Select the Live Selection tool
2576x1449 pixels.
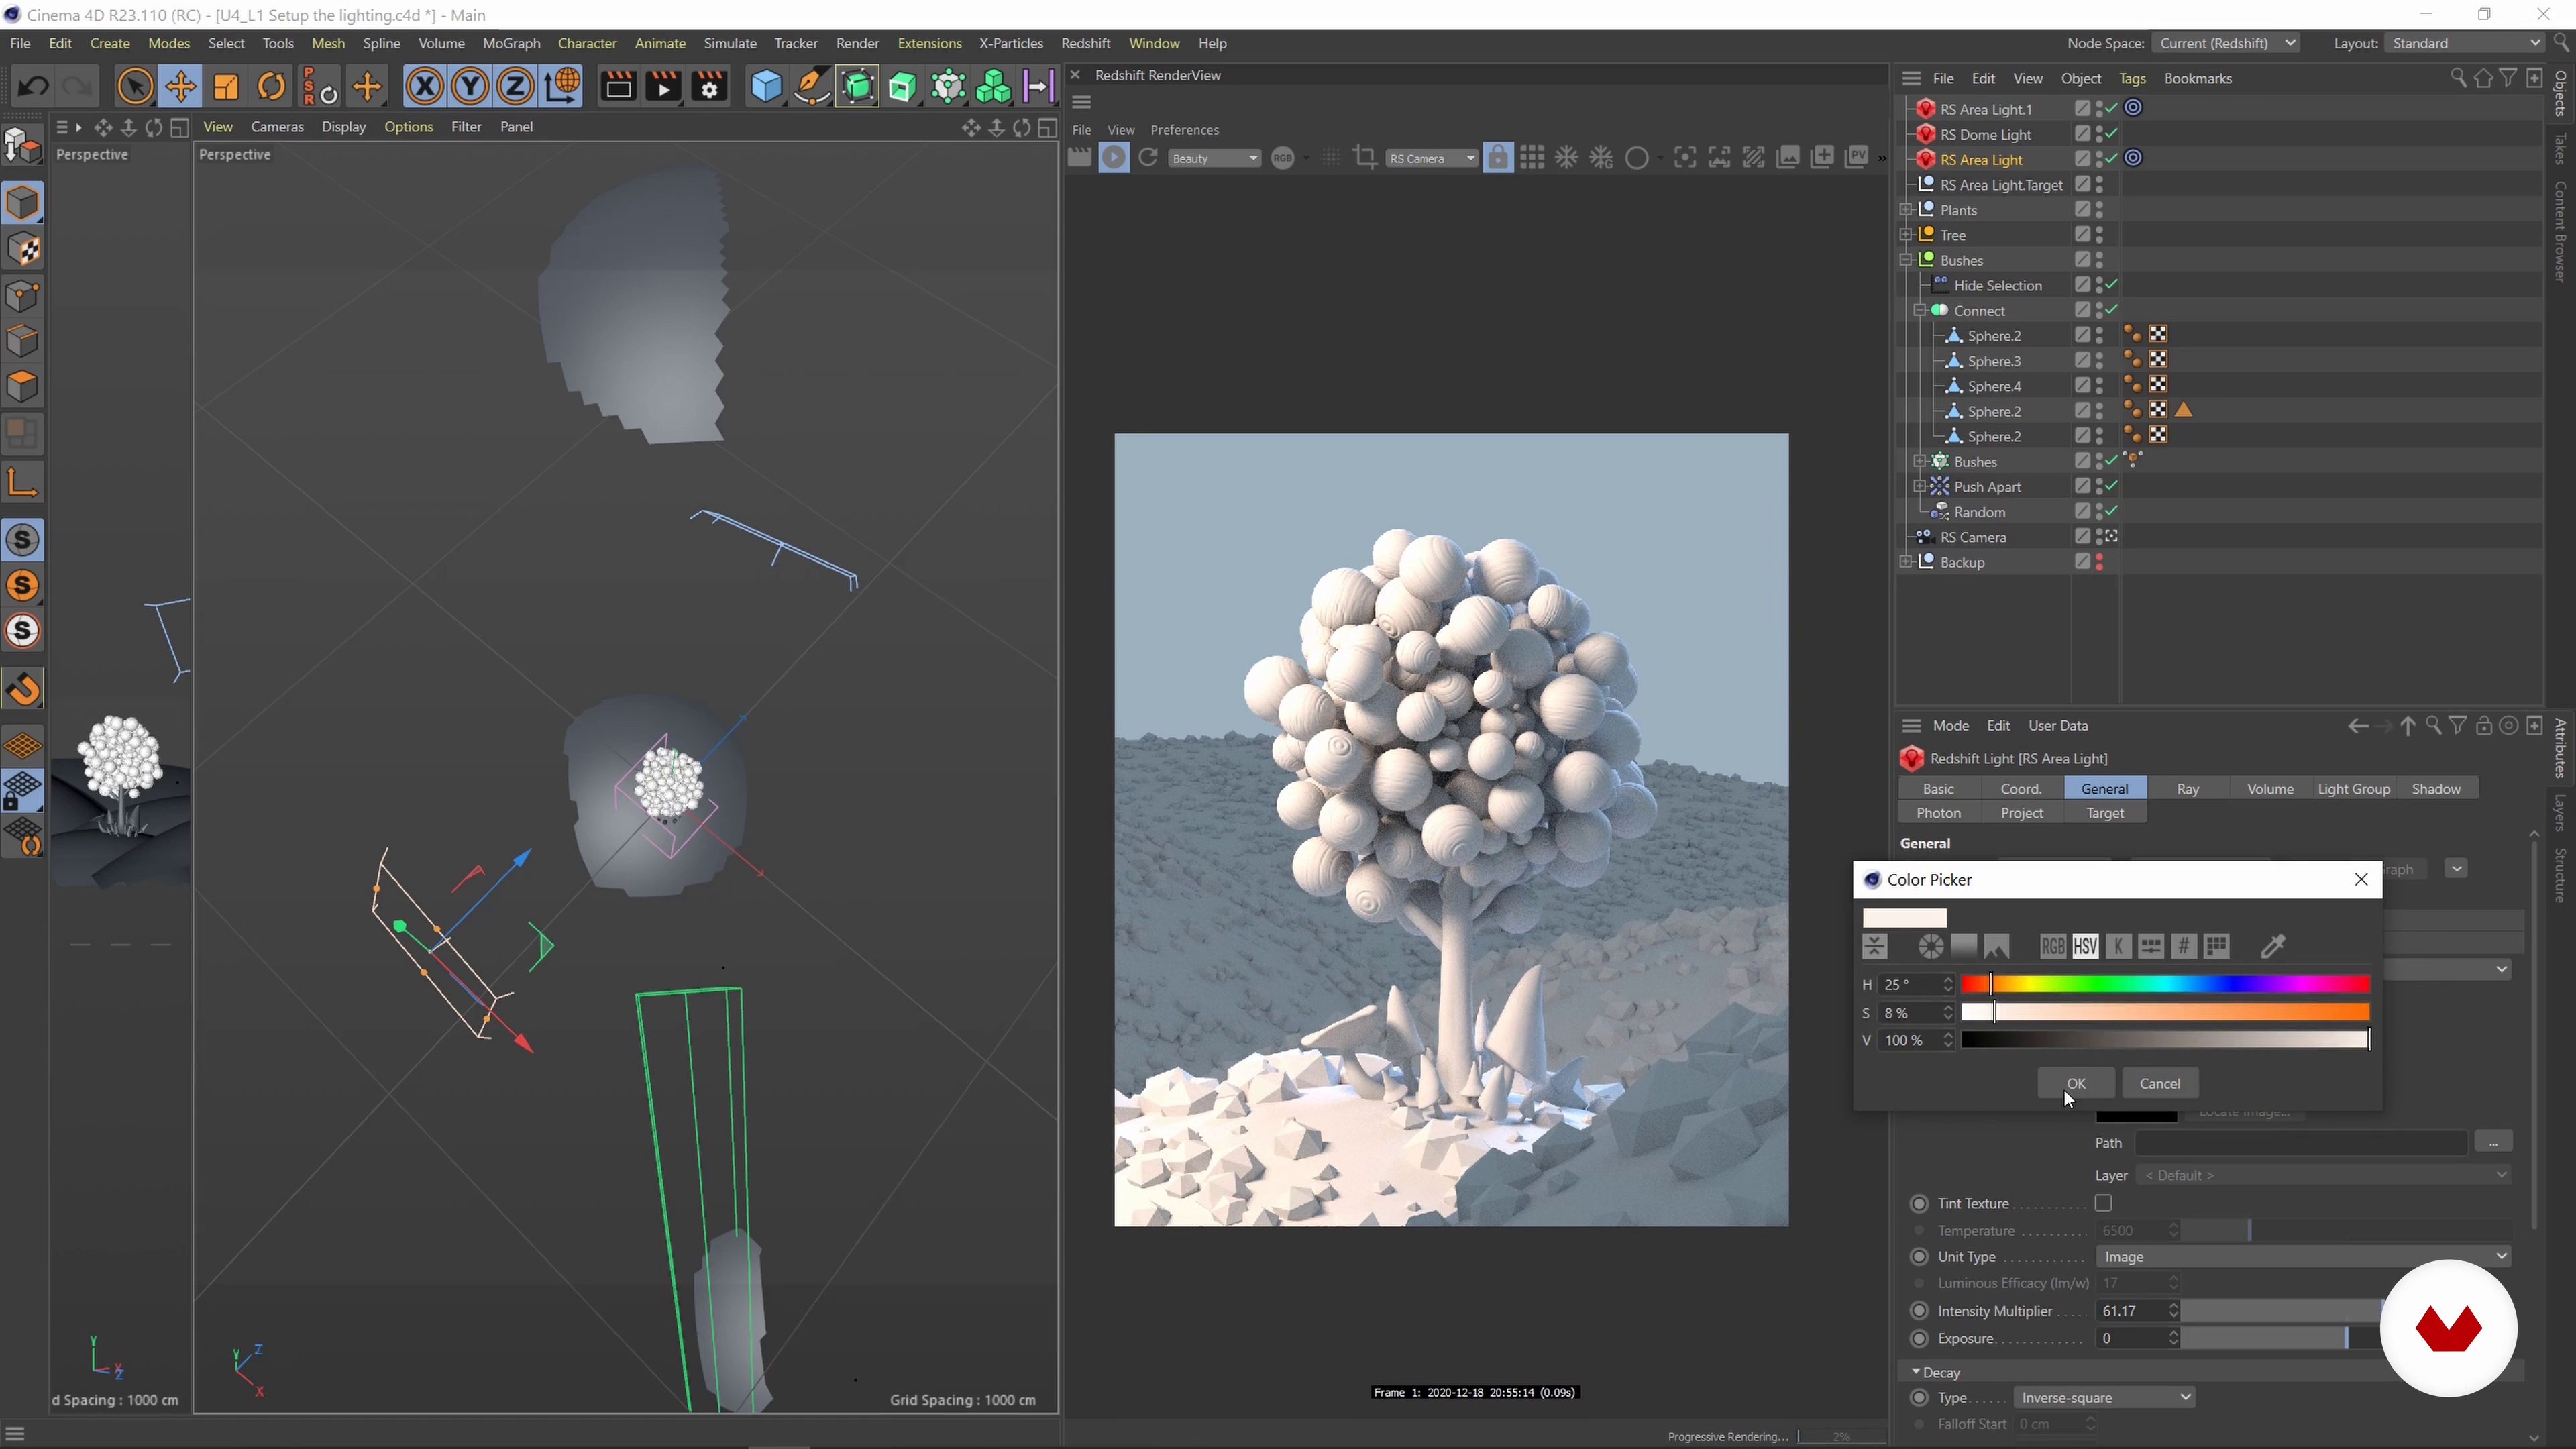[135, 87]
